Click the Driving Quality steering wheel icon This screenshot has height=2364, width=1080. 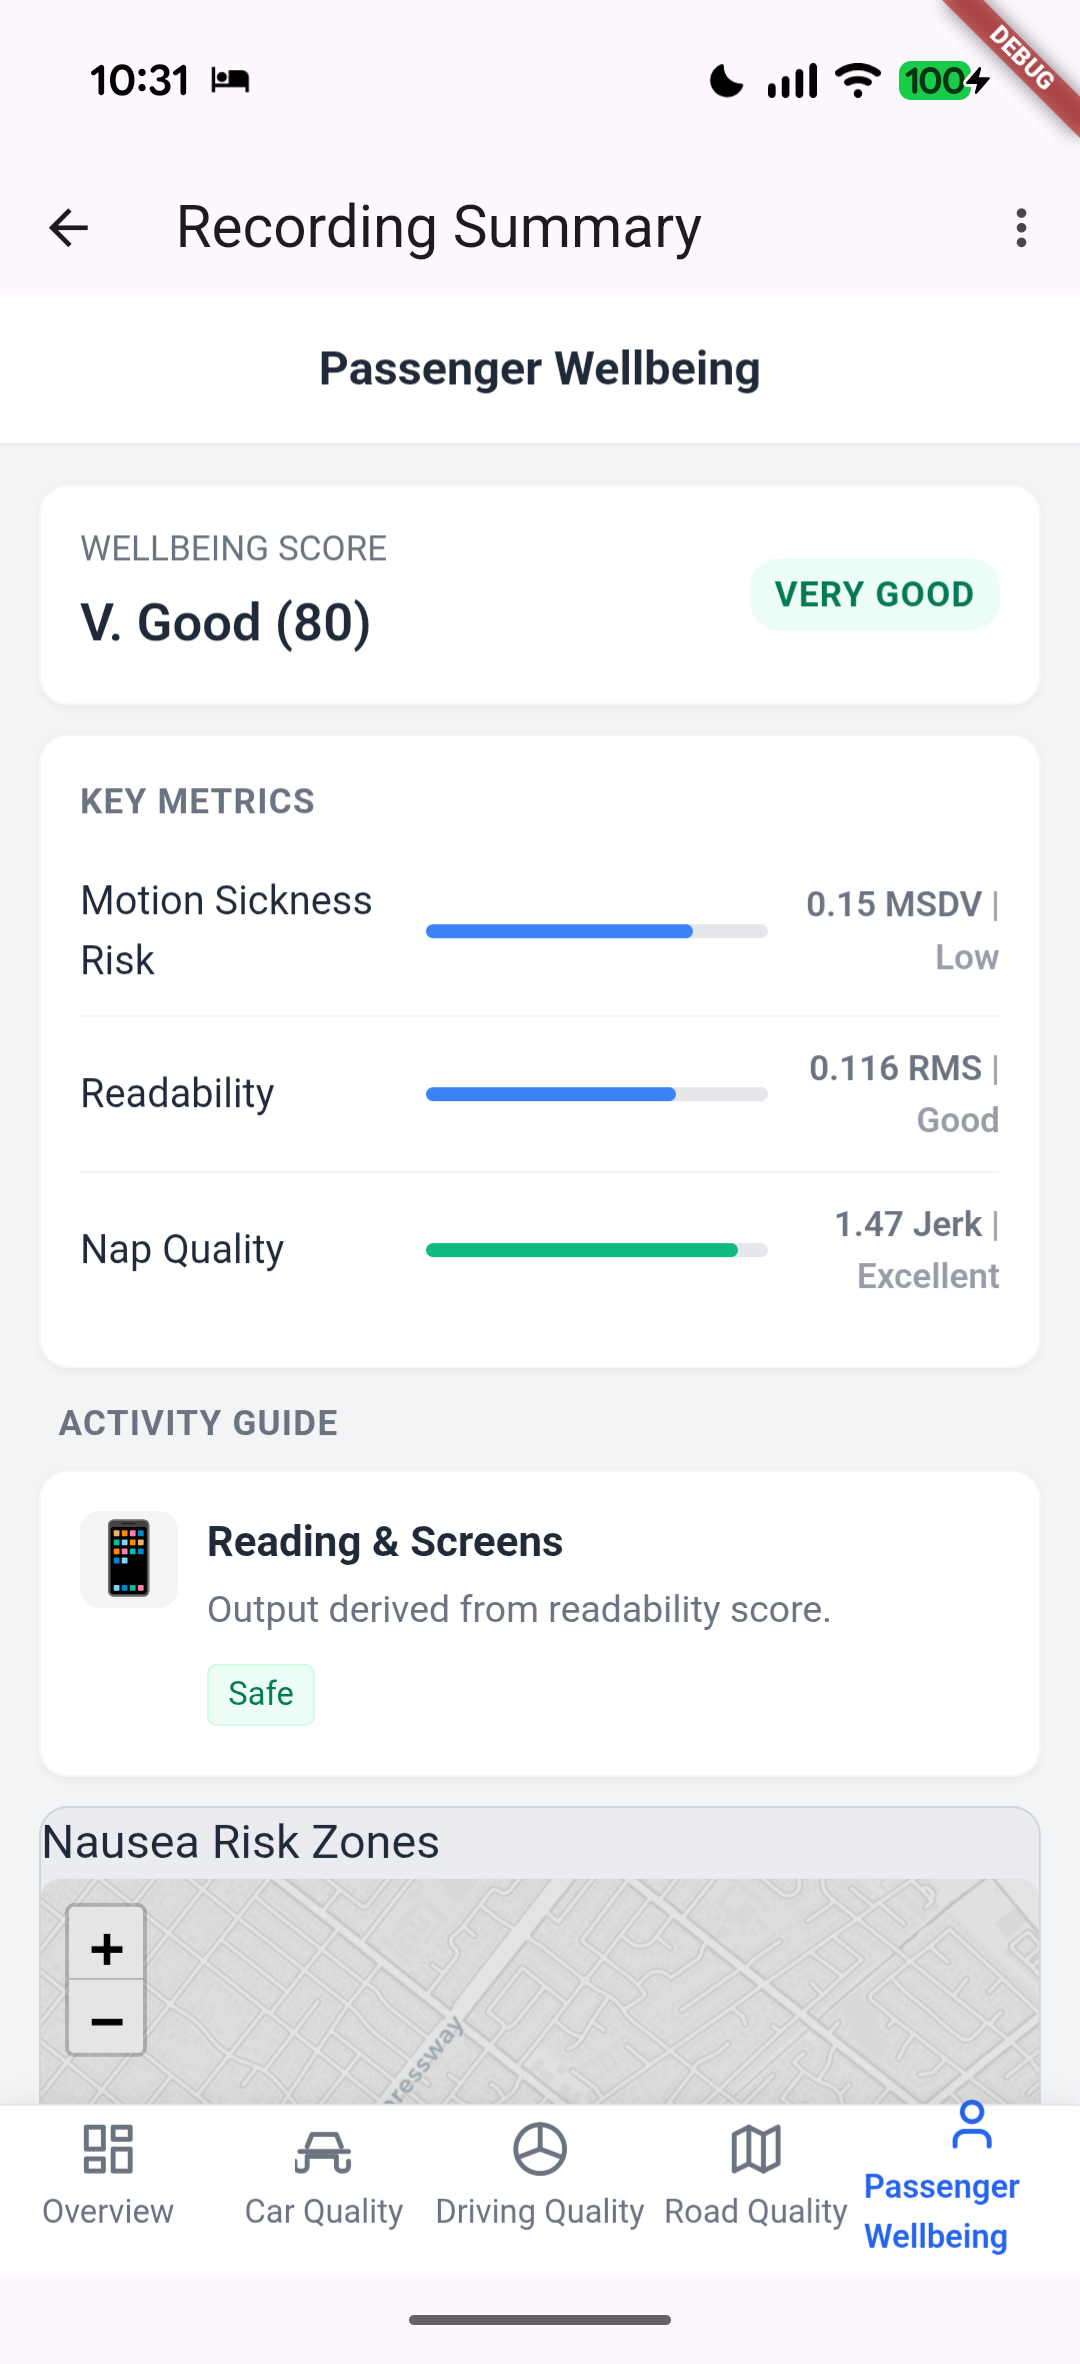coord(540,2149)
